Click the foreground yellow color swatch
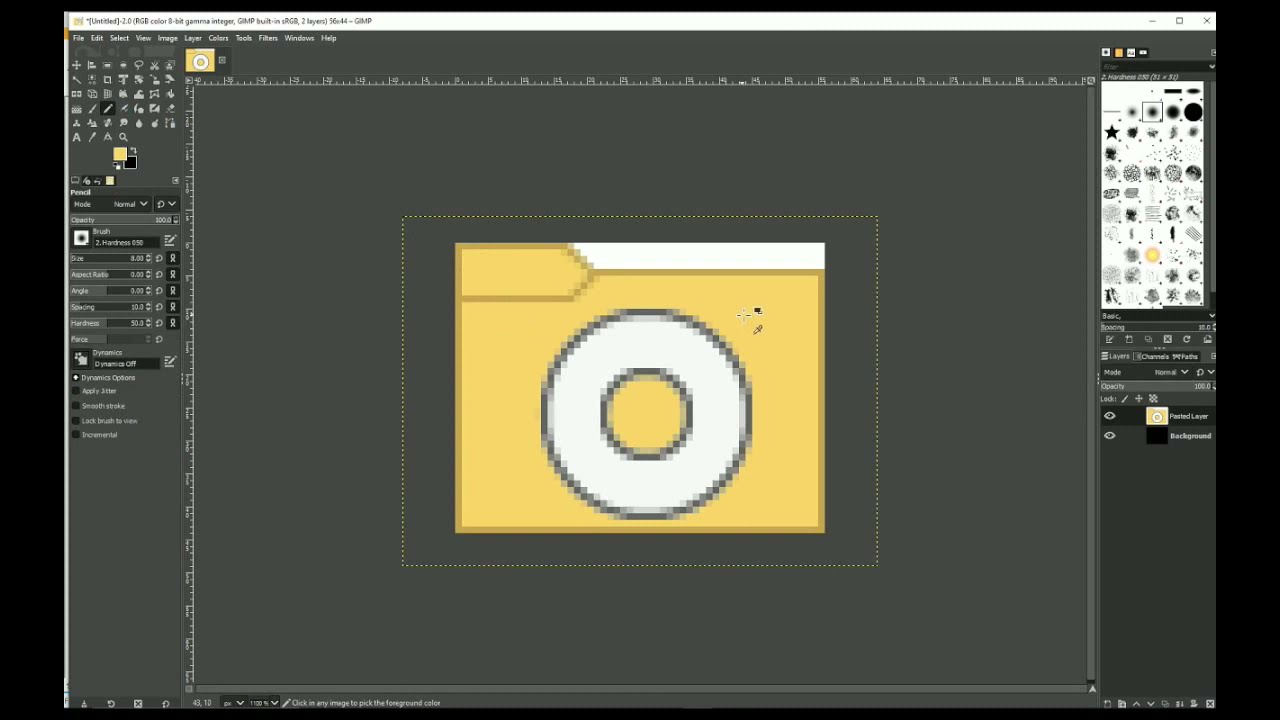The image size is (1280, 720). (119, 153)
